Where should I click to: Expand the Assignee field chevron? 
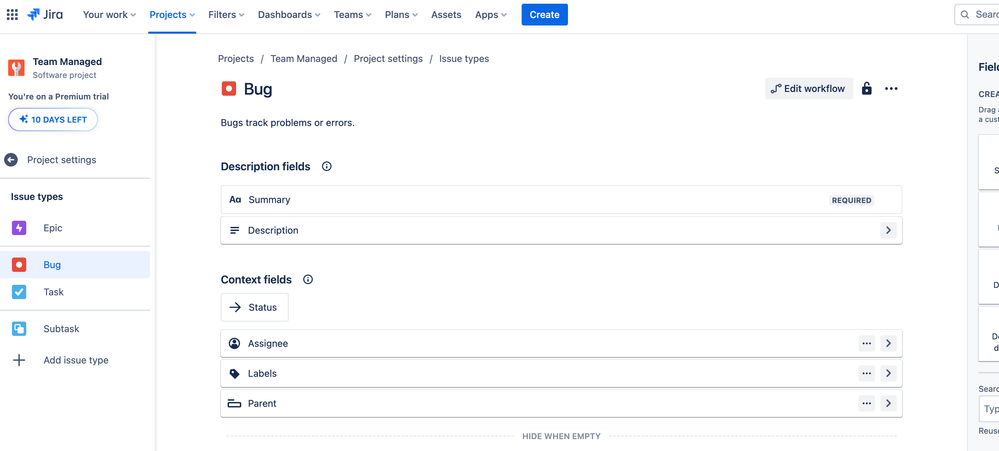(x=889, y=343)
